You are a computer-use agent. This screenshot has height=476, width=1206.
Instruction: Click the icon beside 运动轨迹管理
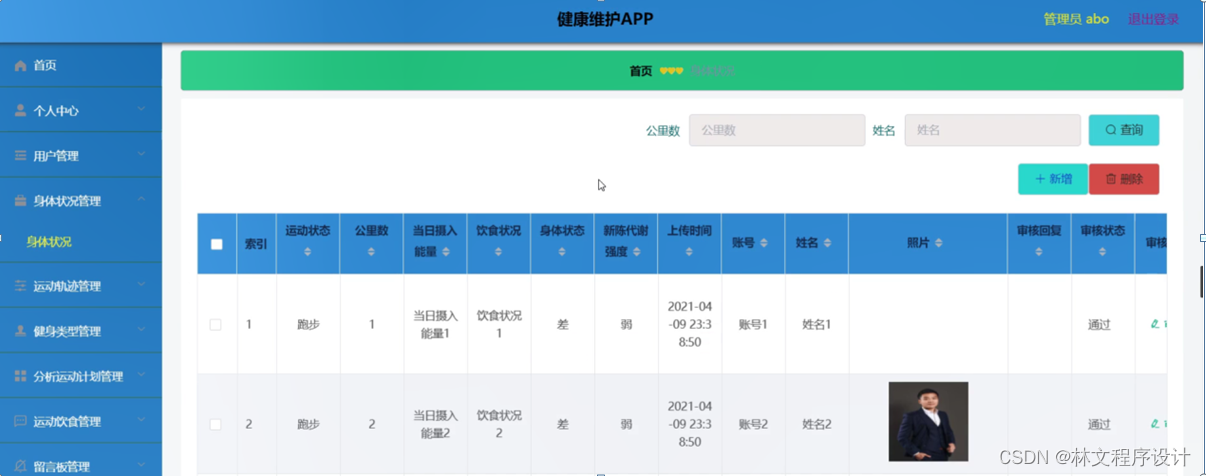20,287
